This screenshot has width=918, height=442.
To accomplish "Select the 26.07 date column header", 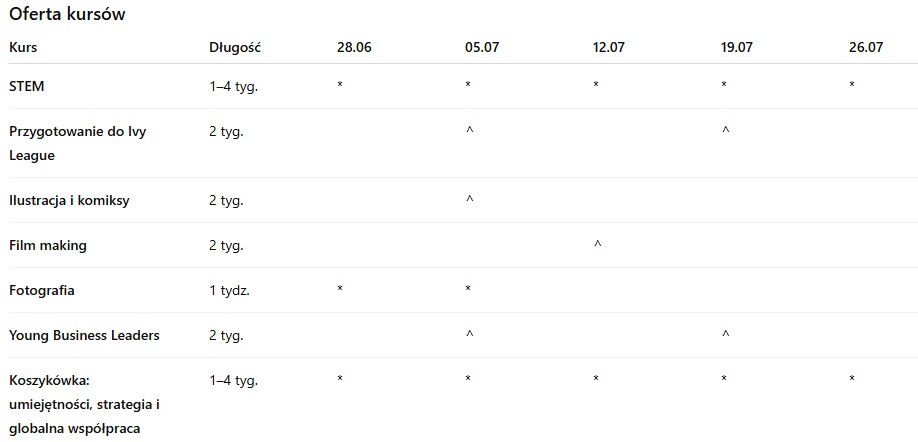I will [x=866, y=47].
